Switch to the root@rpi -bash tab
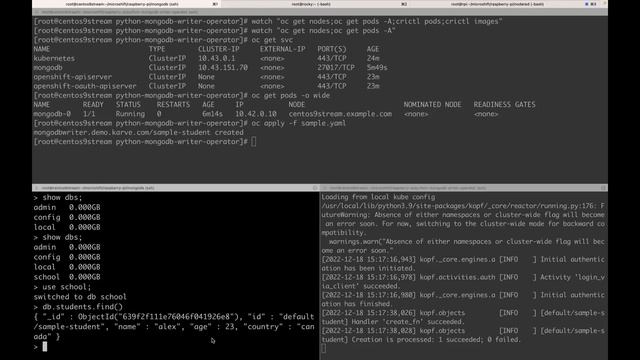The image size is (640, 360). pos(504,4)
